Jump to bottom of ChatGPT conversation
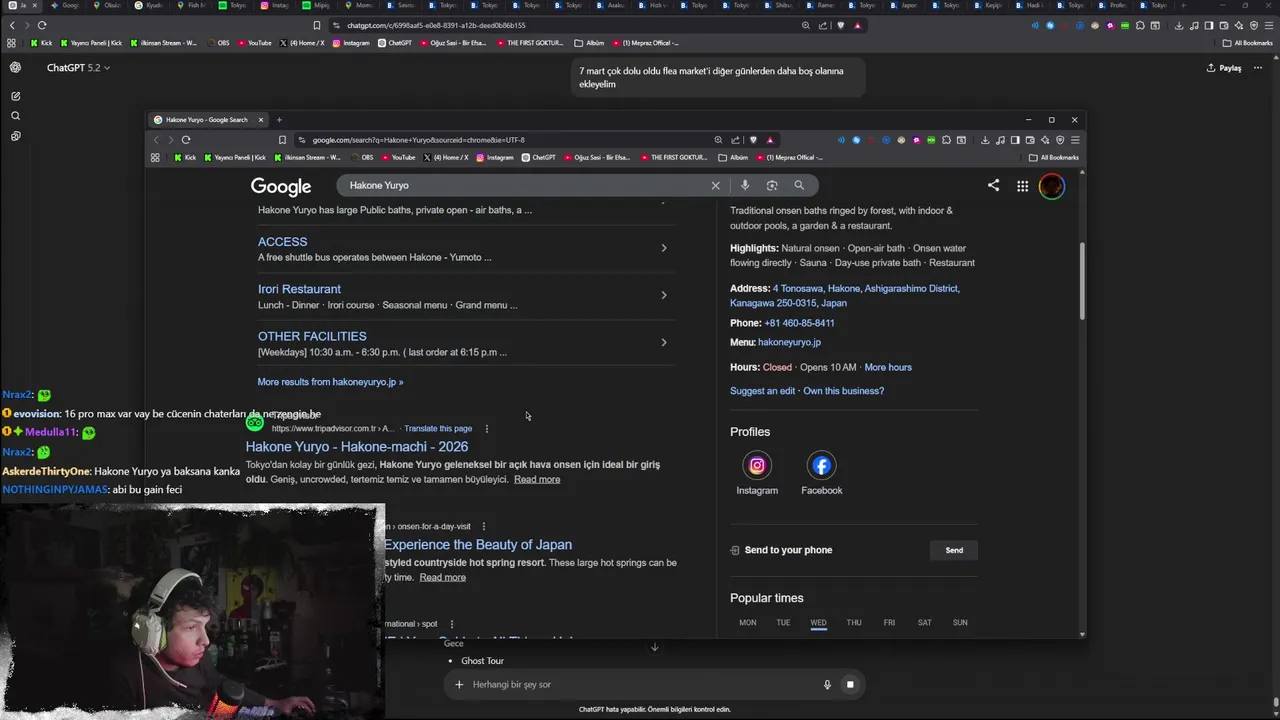Image resolution: width=1280 pixels, height=720 pixels. click(x=654, y=647)
